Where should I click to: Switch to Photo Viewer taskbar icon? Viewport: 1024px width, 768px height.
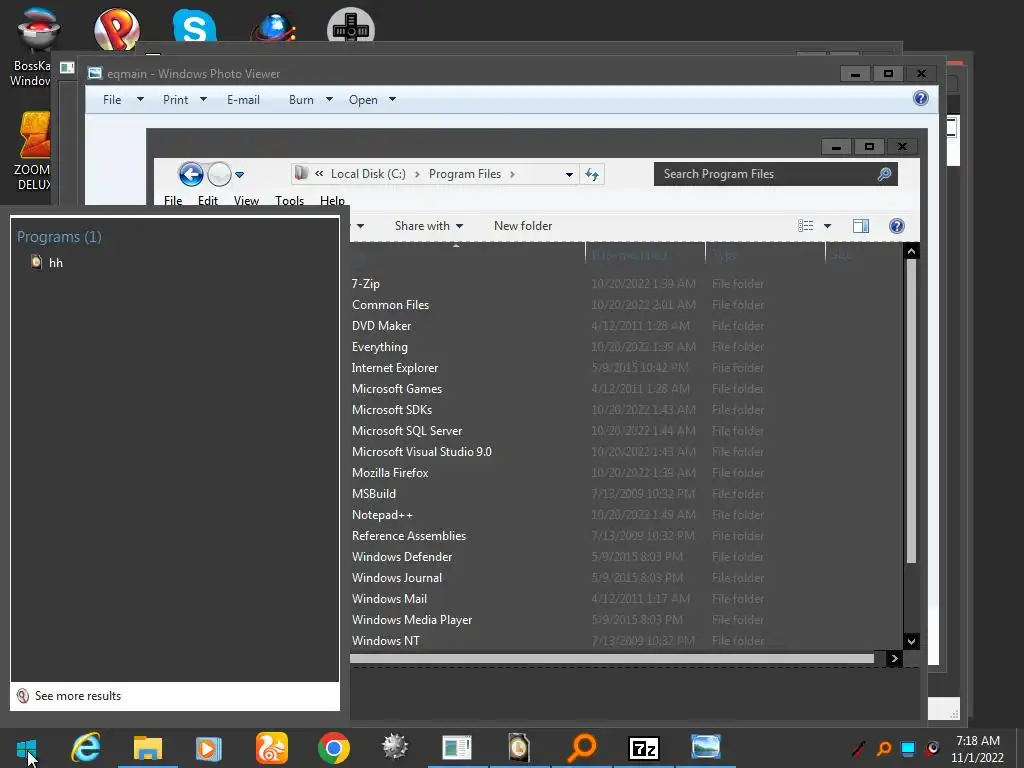pos(705,747)
